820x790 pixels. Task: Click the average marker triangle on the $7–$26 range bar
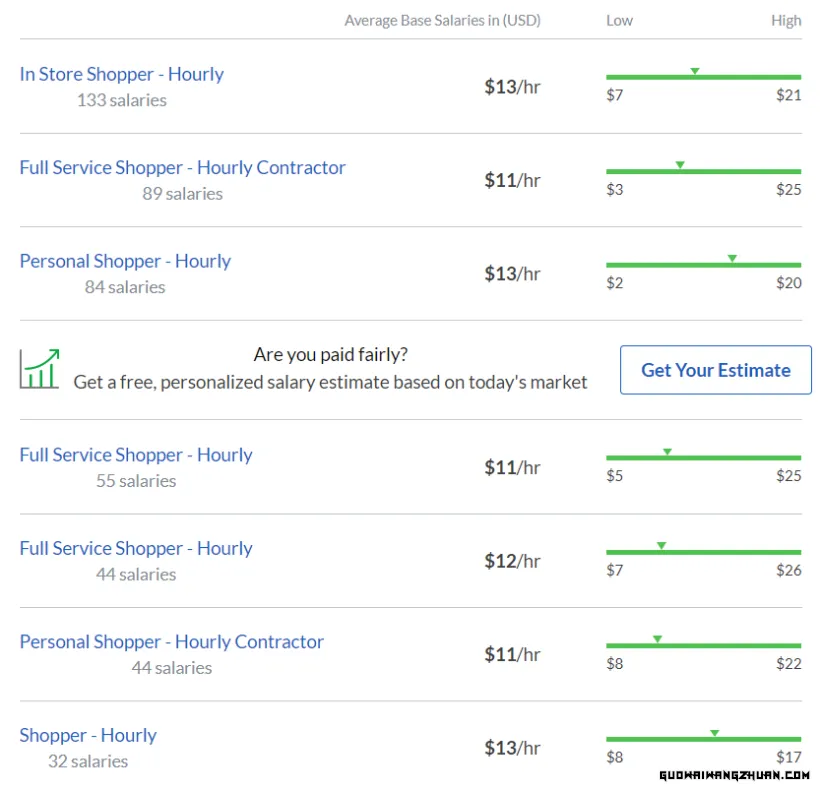point(662,546)
